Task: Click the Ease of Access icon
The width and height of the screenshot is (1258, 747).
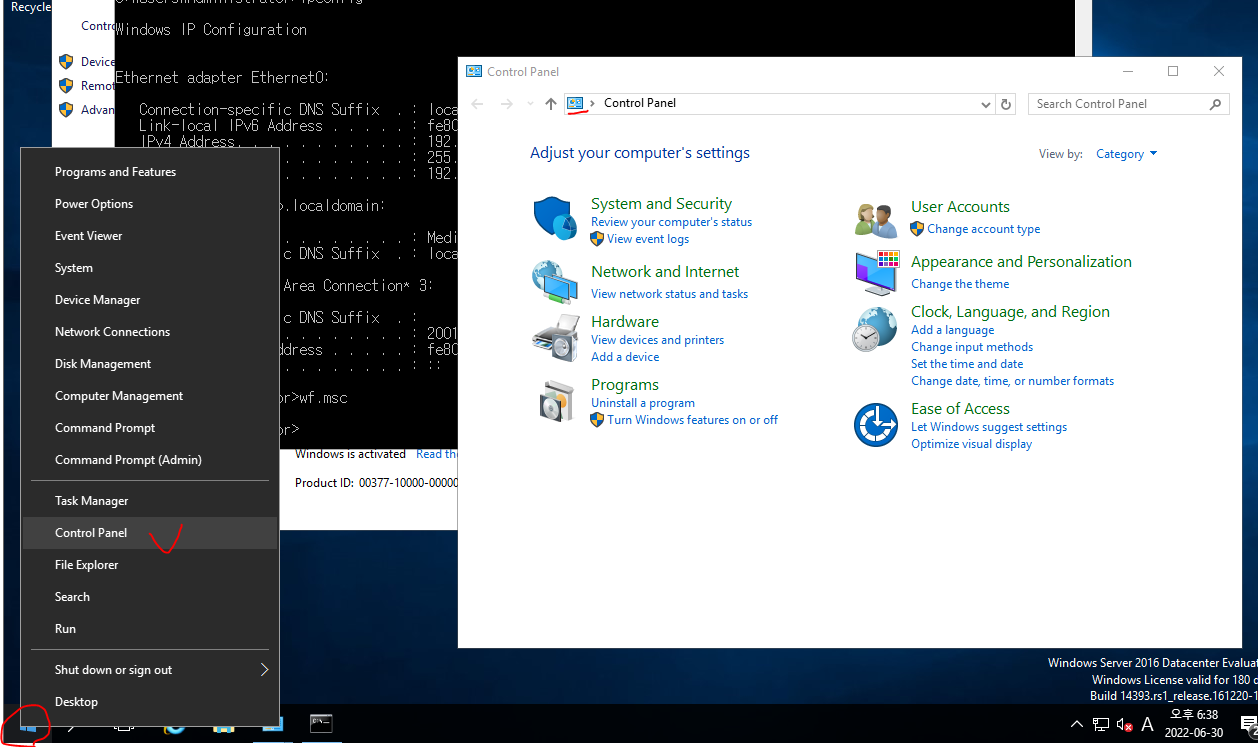Action: tap(876, 425)
